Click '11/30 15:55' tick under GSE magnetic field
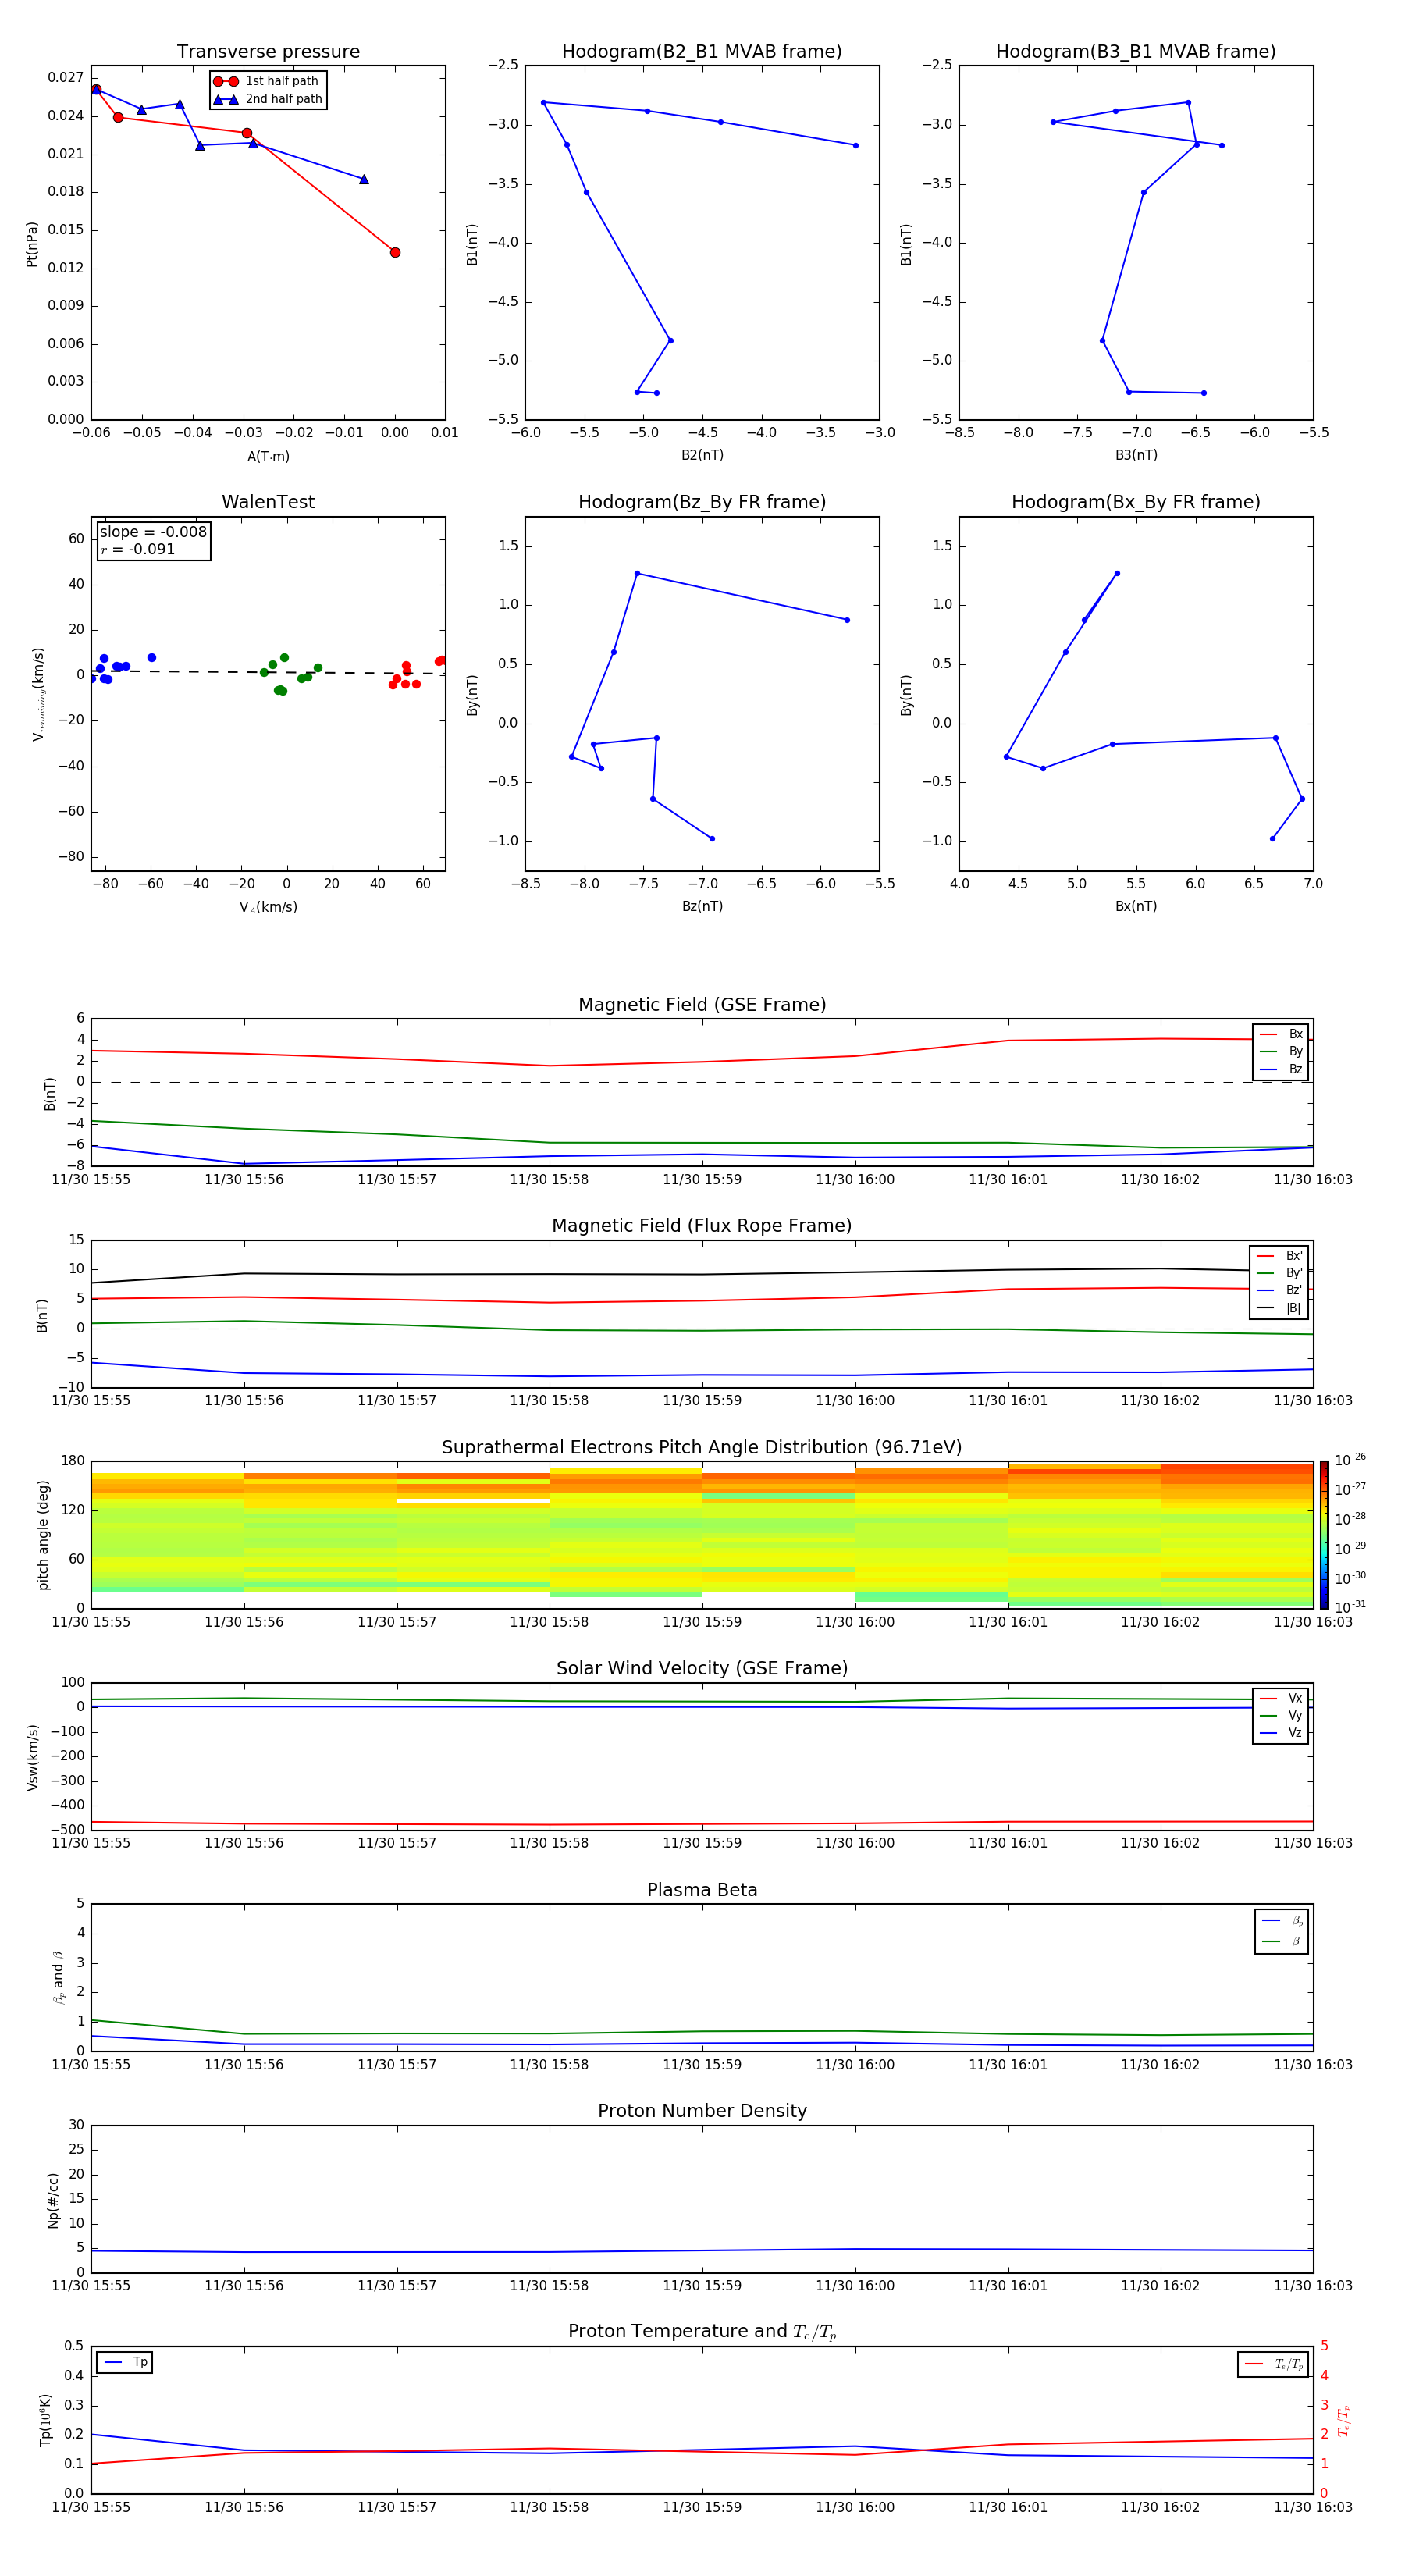 tap(91, 1179)
